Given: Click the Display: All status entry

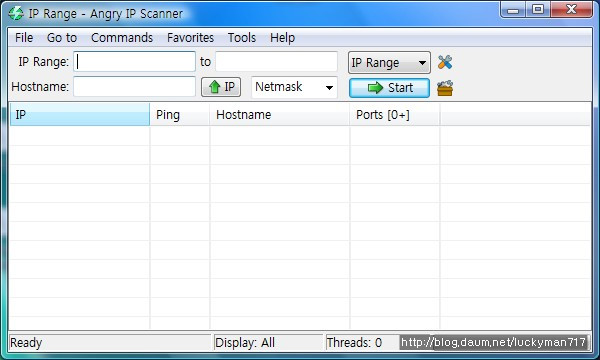Looking at the screenshot, I should 245,342.
